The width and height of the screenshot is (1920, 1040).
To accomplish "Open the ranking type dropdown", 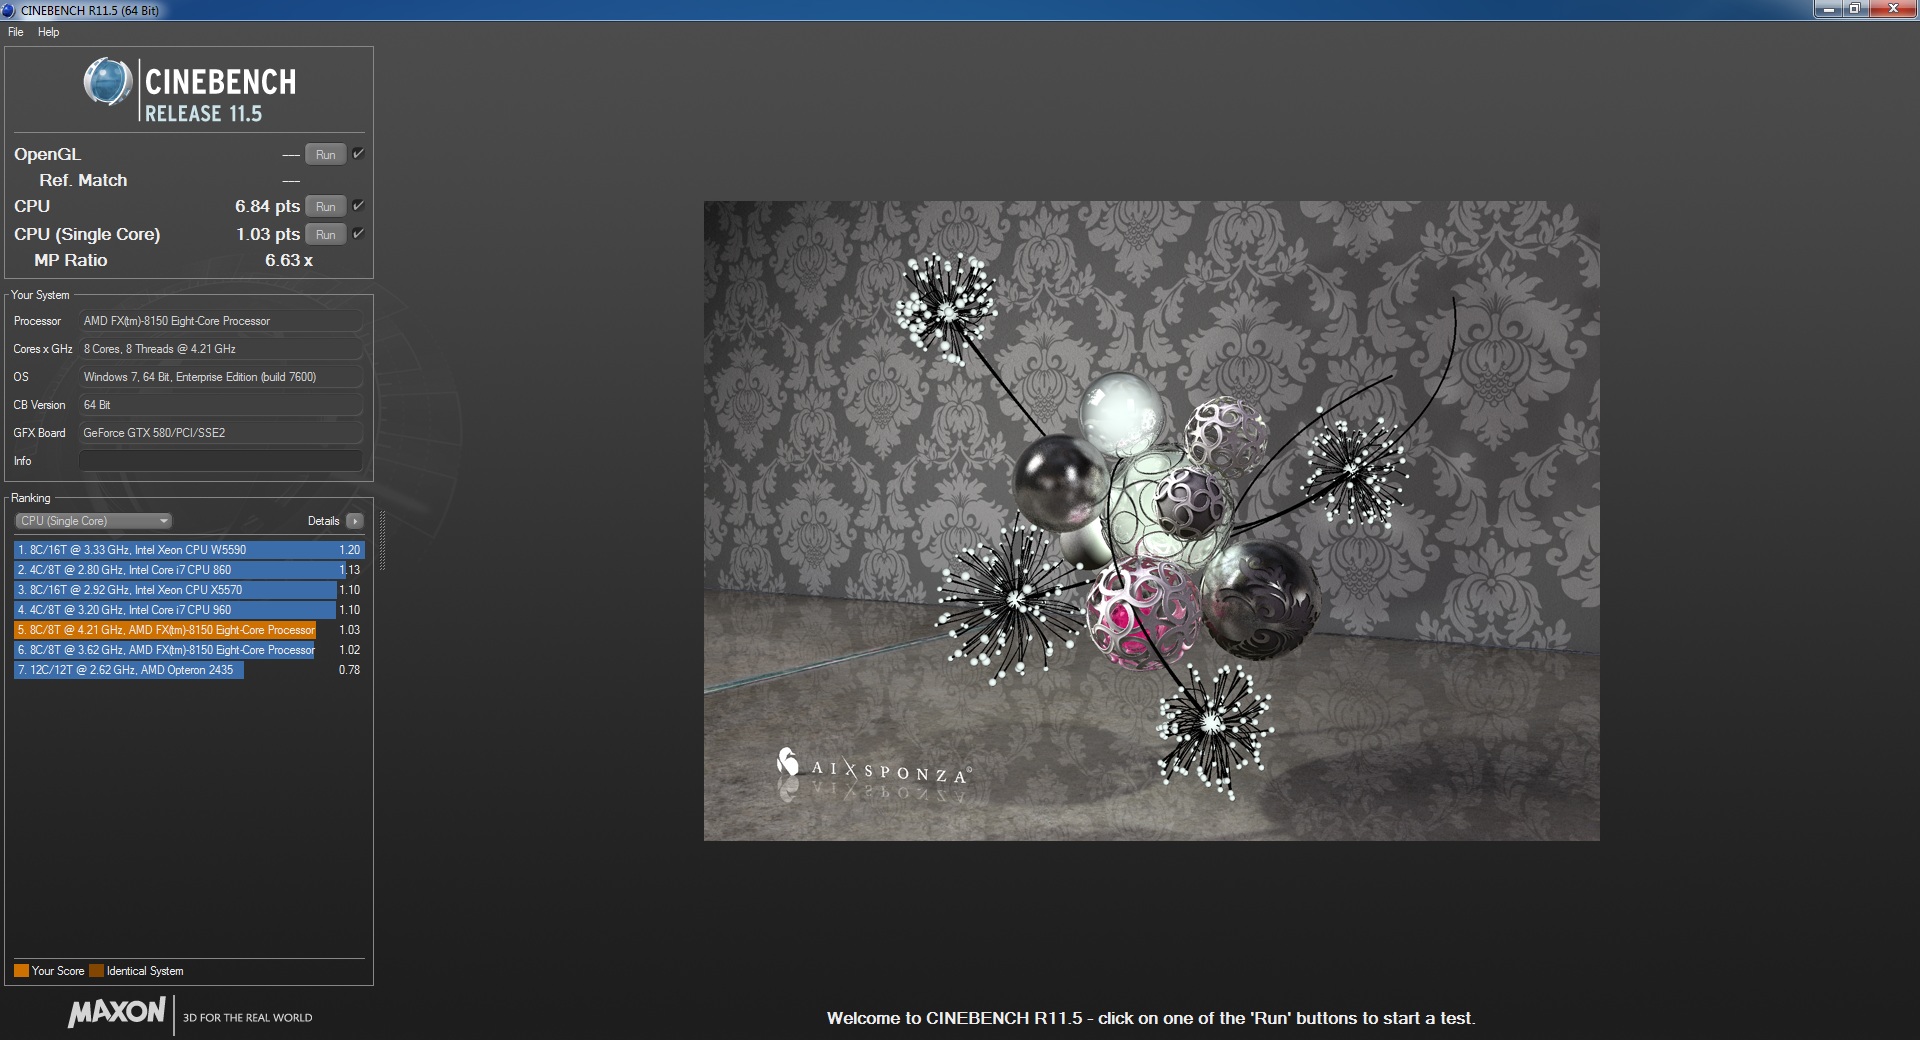I will (93, 521).
